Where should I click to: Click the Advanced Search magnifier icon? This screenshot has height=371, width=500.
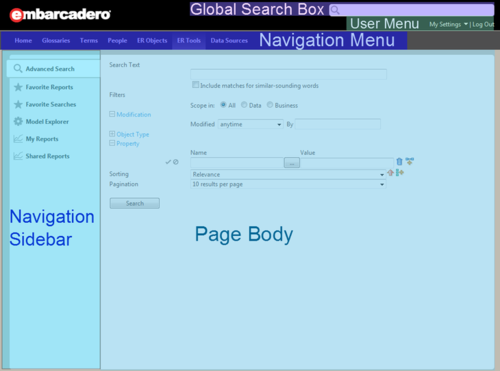coord(18,68)
